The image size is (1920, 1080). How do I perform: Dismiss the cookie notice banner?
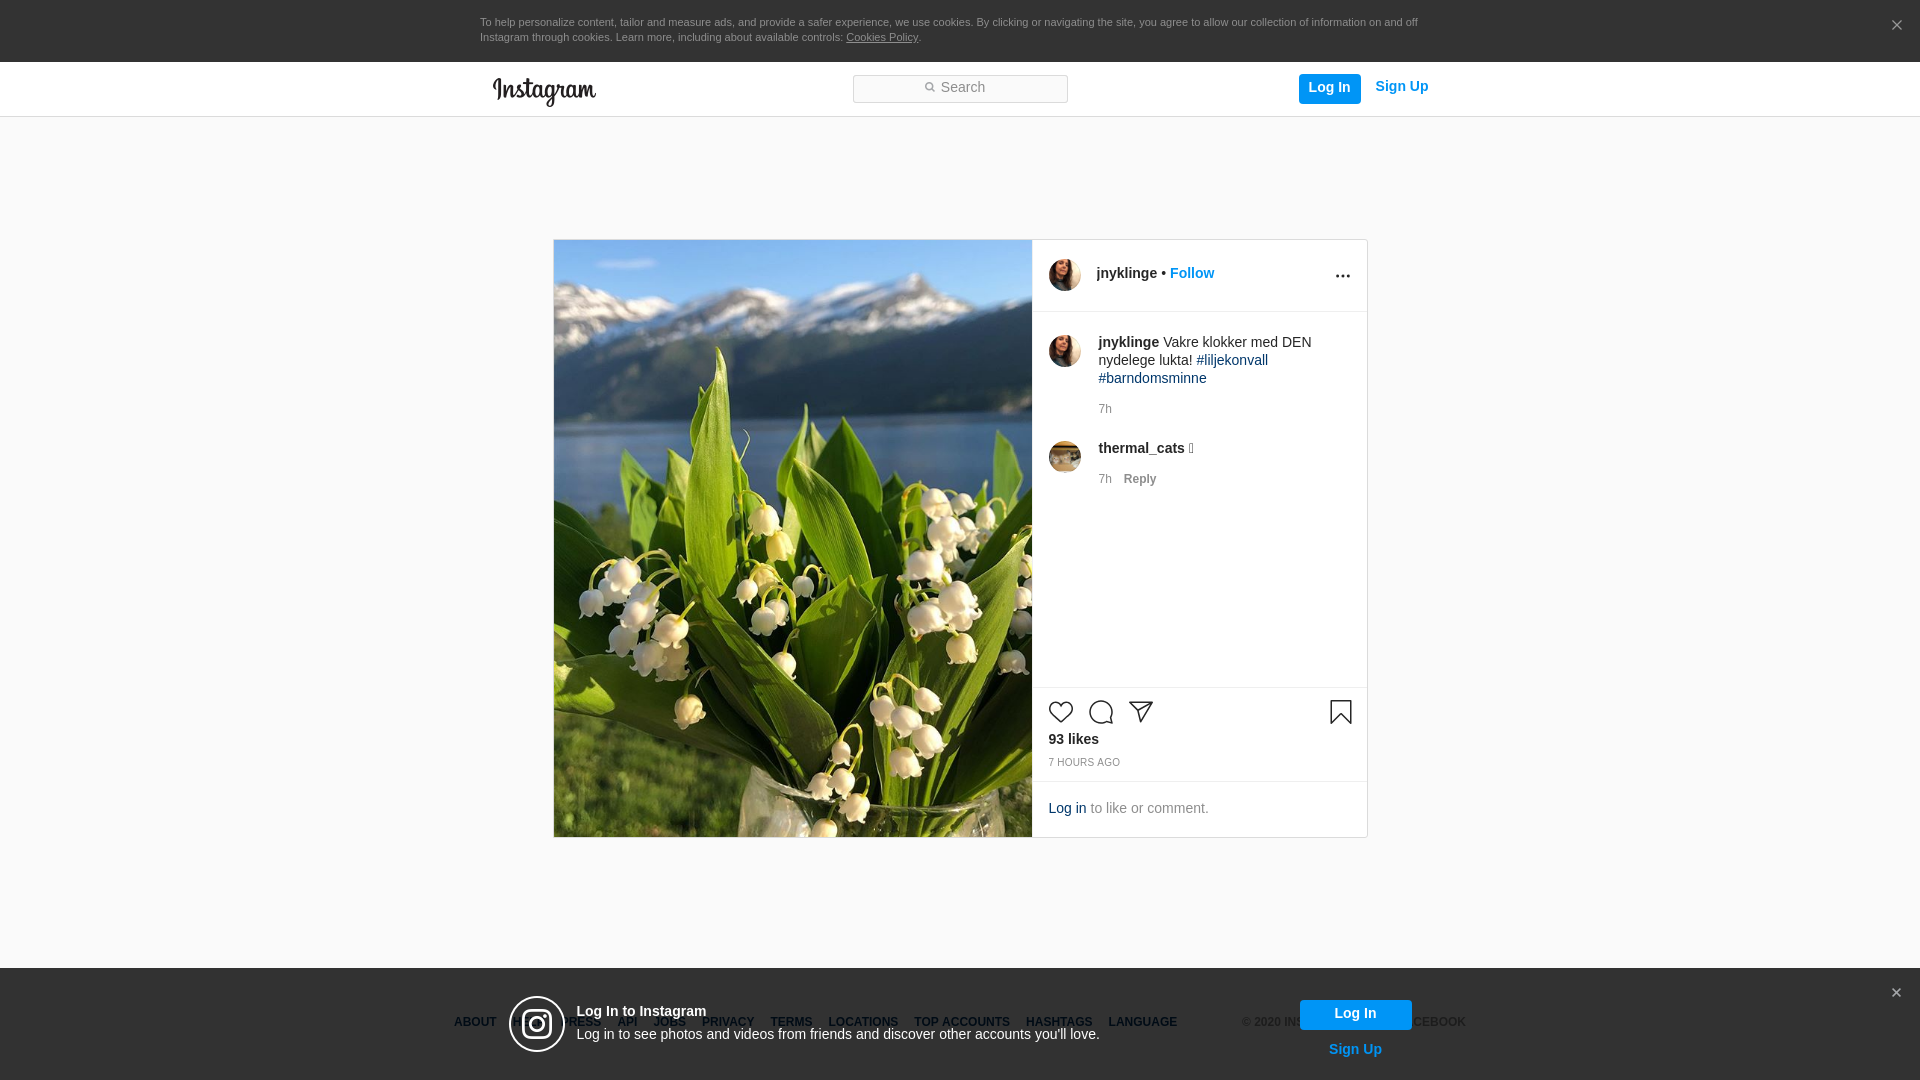1896,25
